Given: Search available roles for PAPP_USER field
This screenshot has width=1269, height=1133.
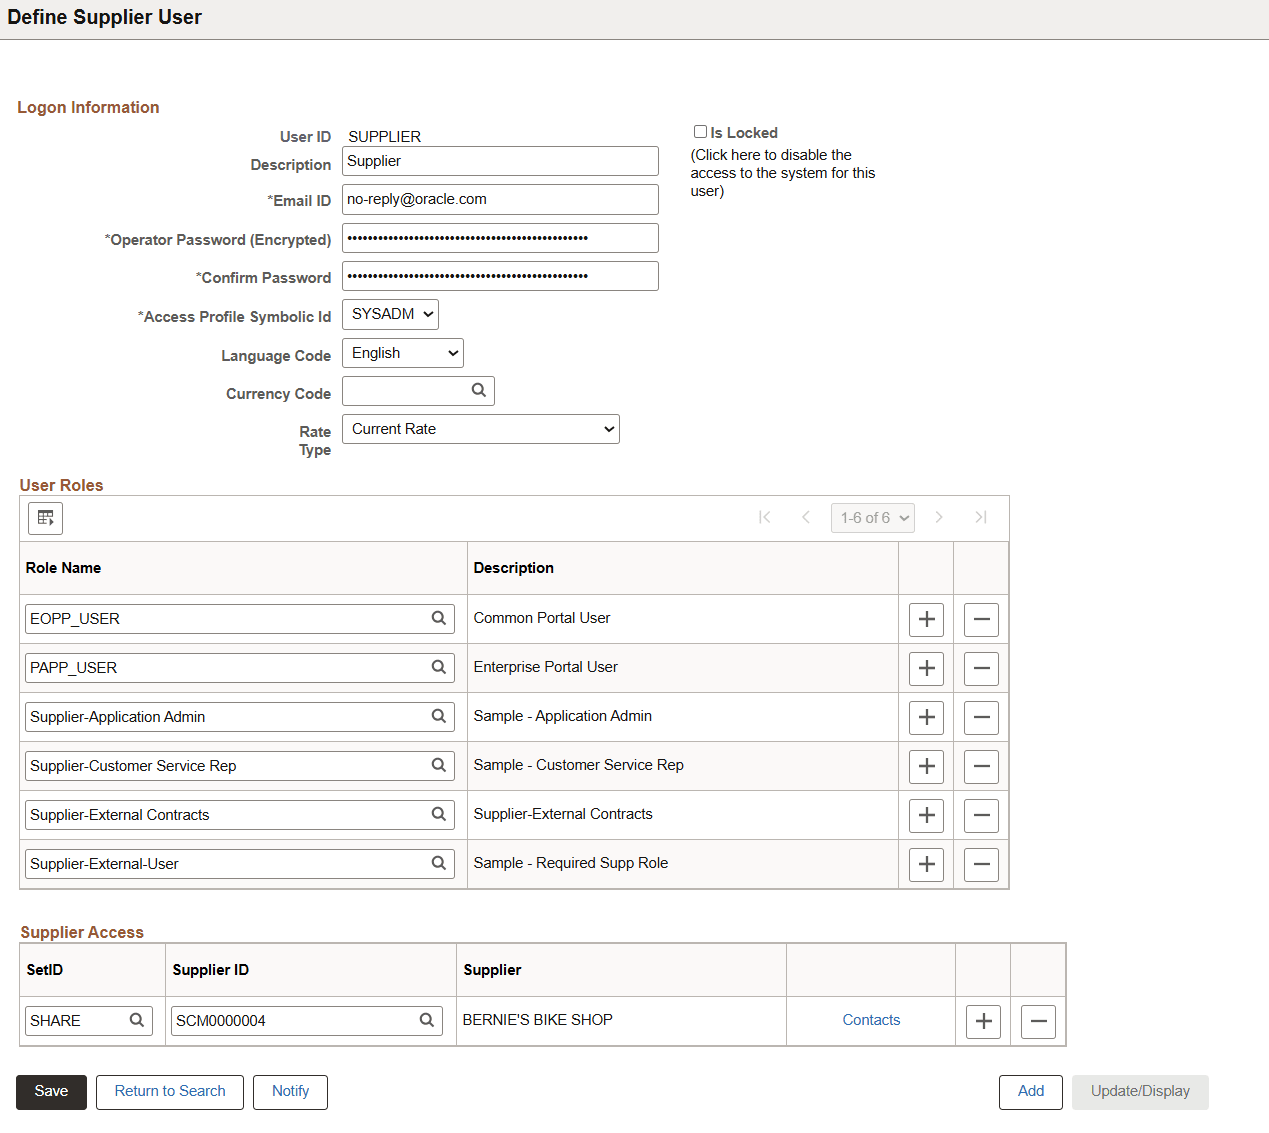Looking at the screenshot, I should point(438,667).
